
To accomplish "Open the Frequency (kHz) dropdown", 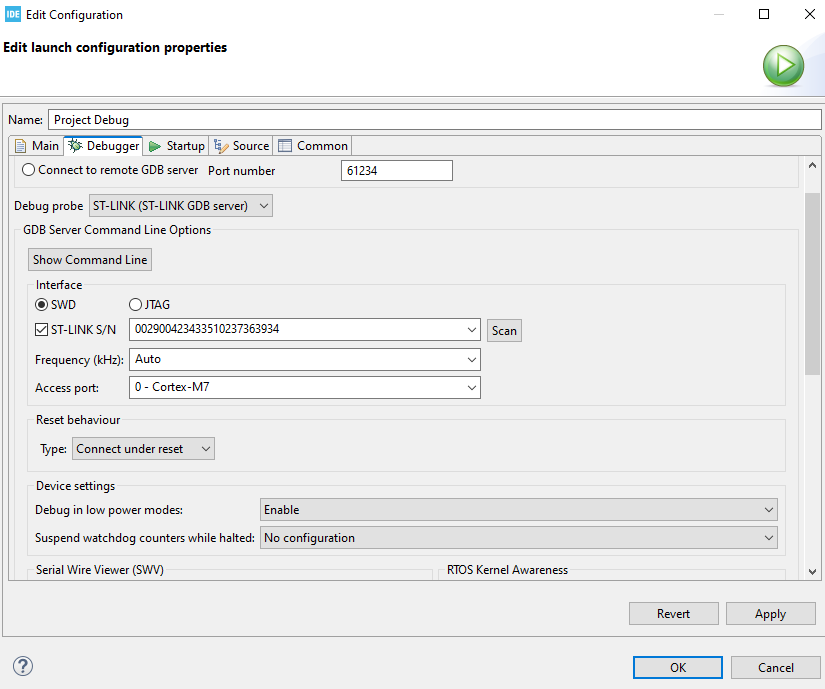I will click(x=472, y=359).
